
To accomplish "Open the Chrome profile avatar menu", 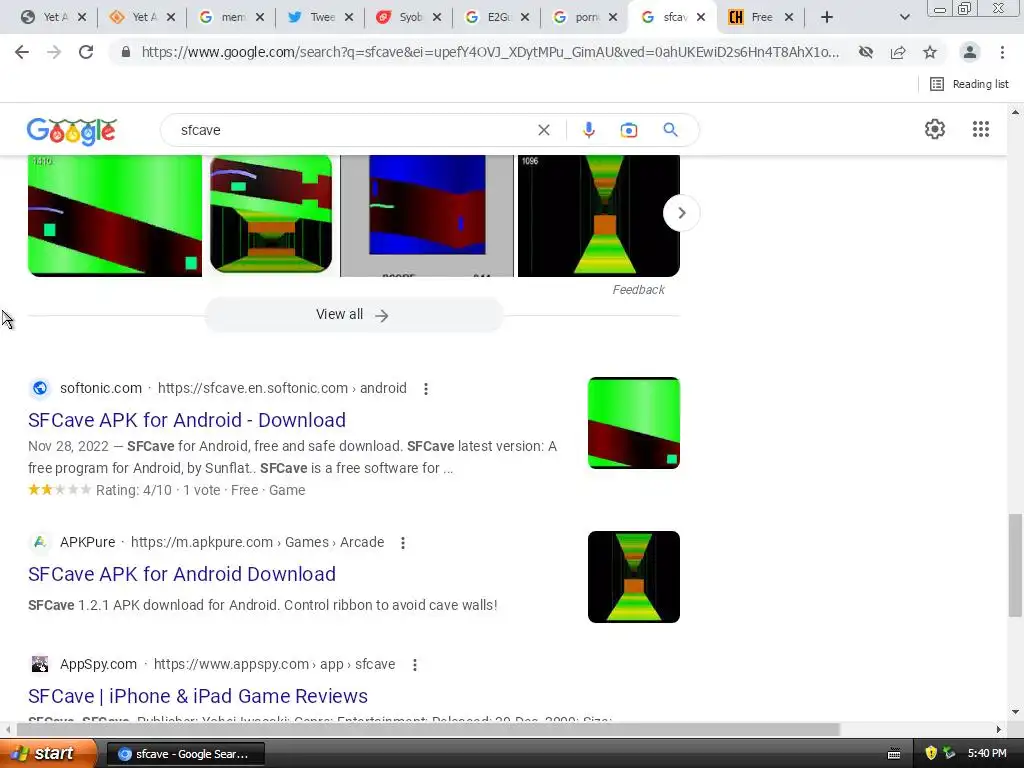I will coord(970,52).
